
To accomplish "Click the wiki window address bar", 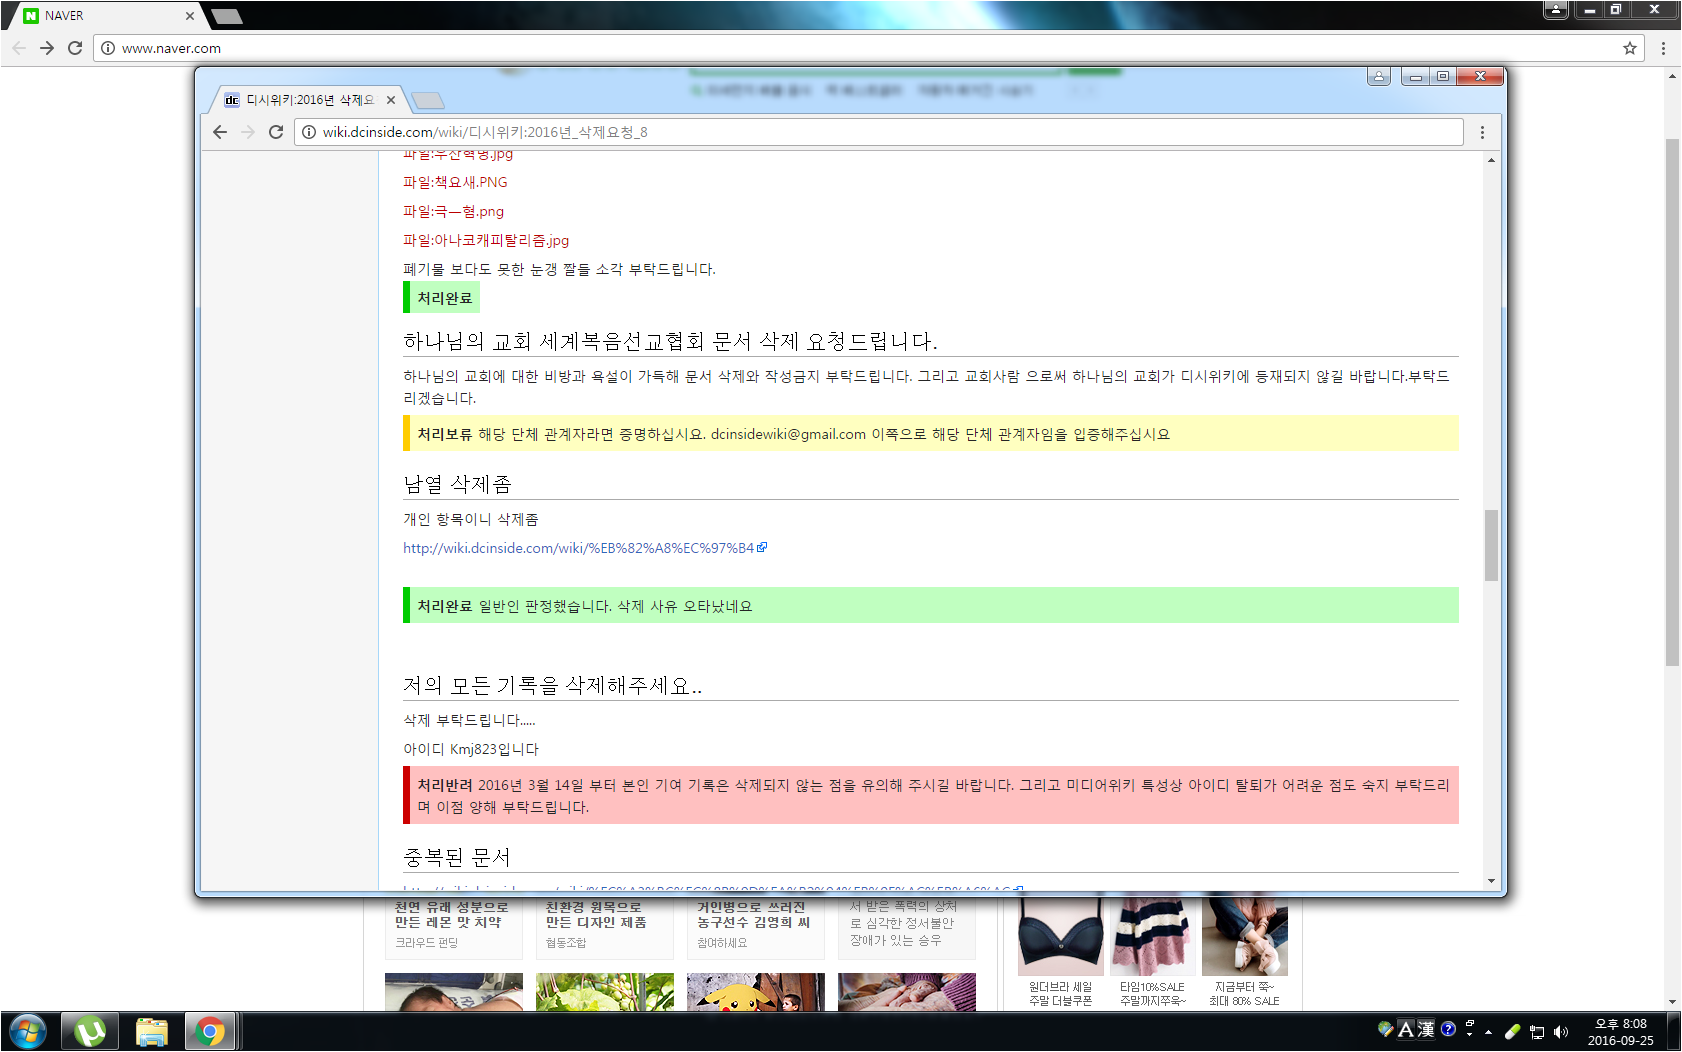I will tap(880, 132).
